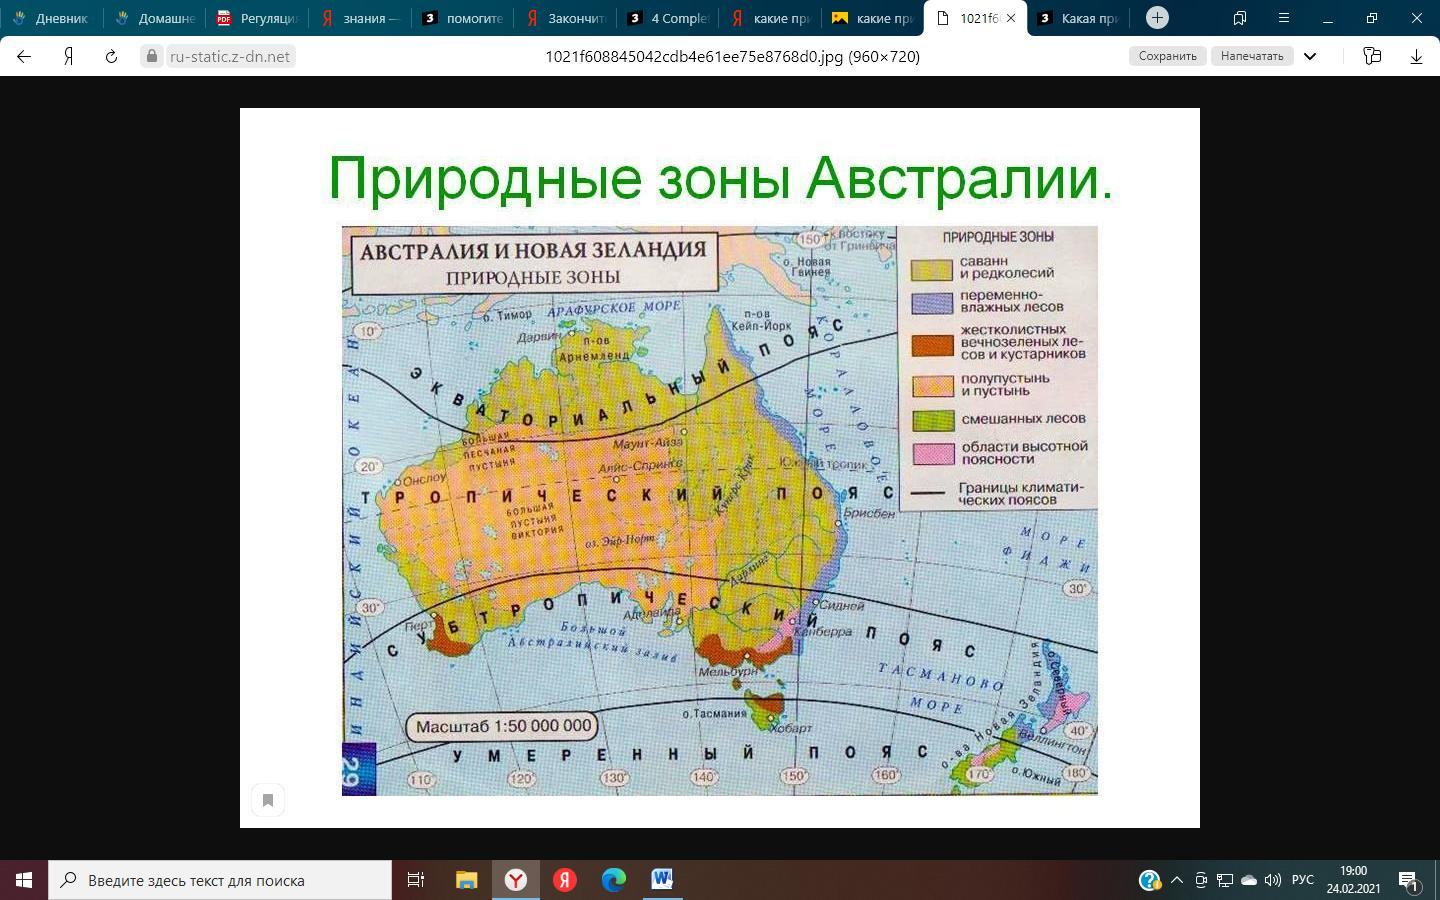
Task: Launch Microsoft Word from the taskbar
Action: pyautogui.click(x=662, y=880)
